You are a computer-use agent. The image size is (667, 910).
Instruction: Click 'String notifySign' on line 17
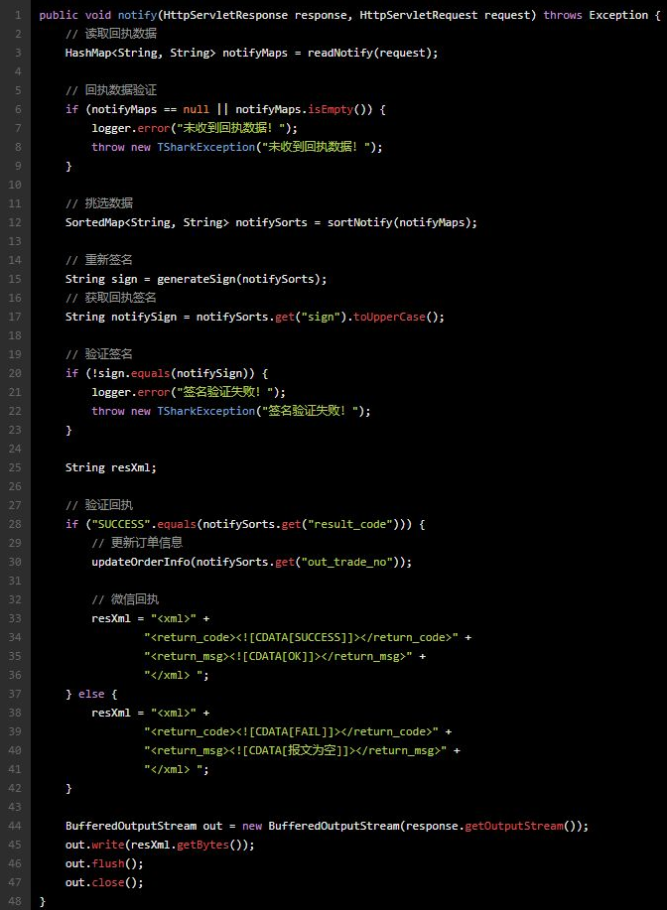click(121, 317)
